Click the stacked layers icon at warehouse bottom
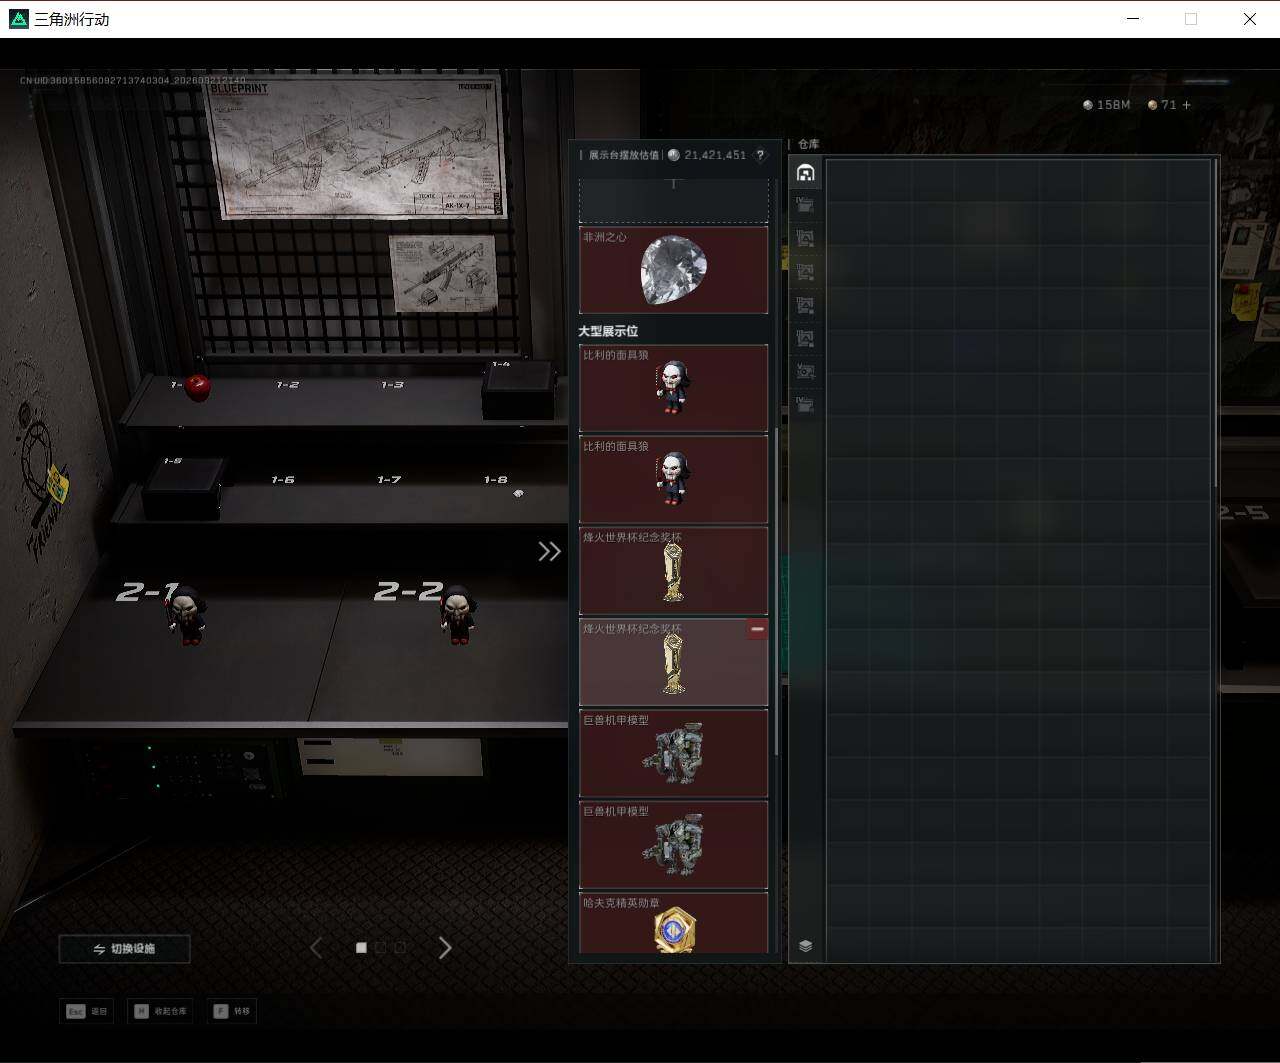Image resolution: width=1280 pixels, height=1063 pixels. pos(806,946)
